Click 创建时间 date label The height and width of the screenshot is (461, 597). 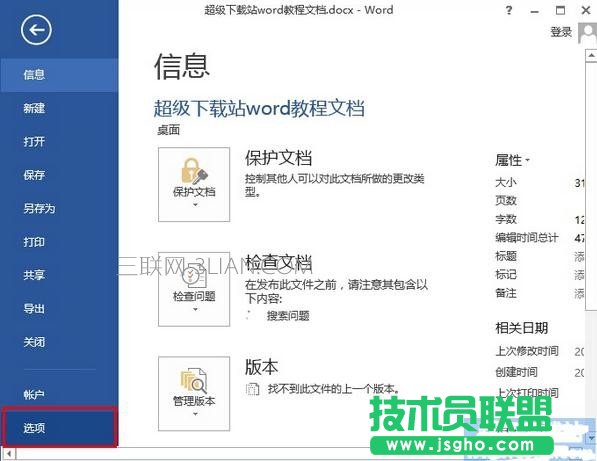tap(516, 372)
